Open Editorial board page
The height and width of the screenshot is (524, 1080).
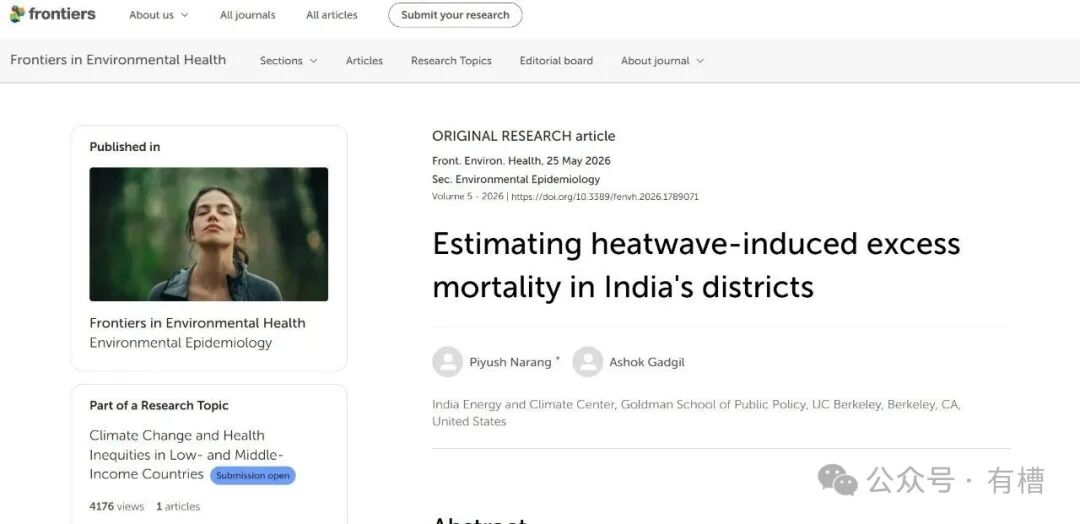(556, 61)
